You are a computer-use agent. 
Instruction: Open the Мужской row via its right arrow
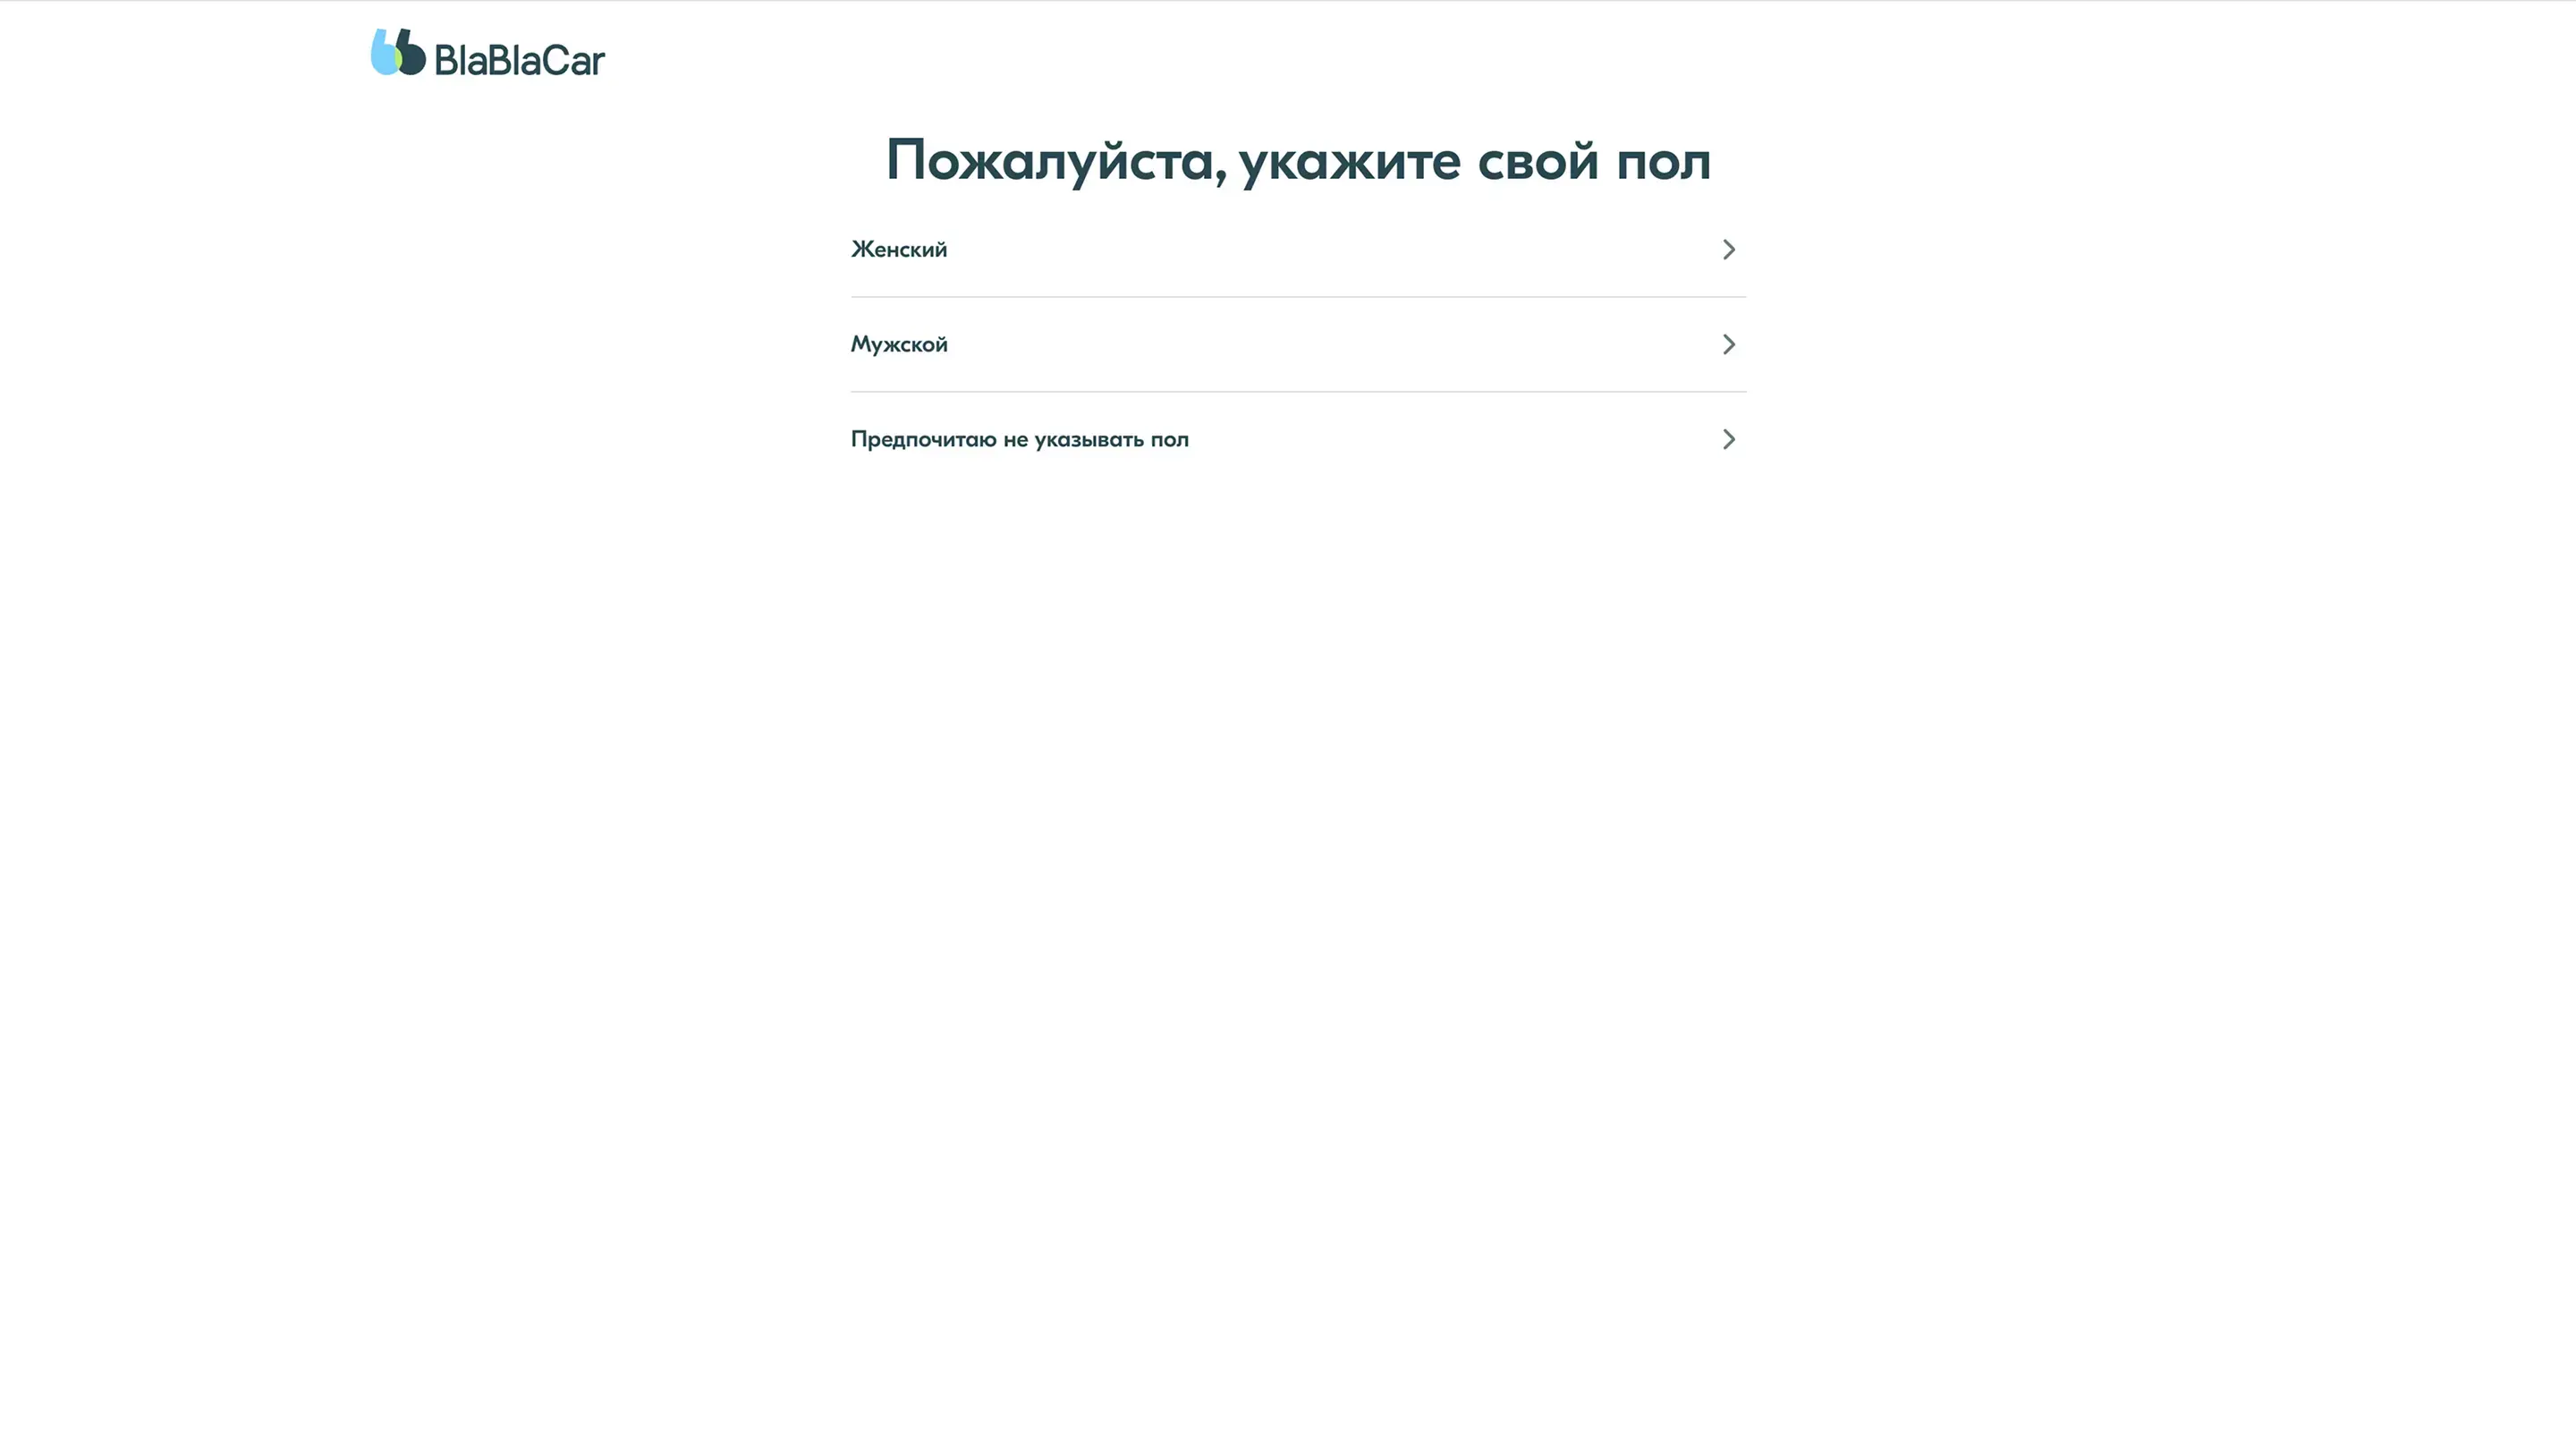click(x=1728, y=345)
